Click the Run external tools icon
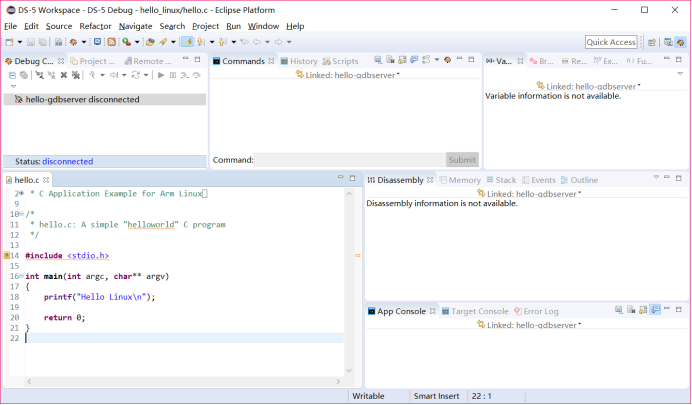Viewport: 692px width, 405px height. pos(127,42)
